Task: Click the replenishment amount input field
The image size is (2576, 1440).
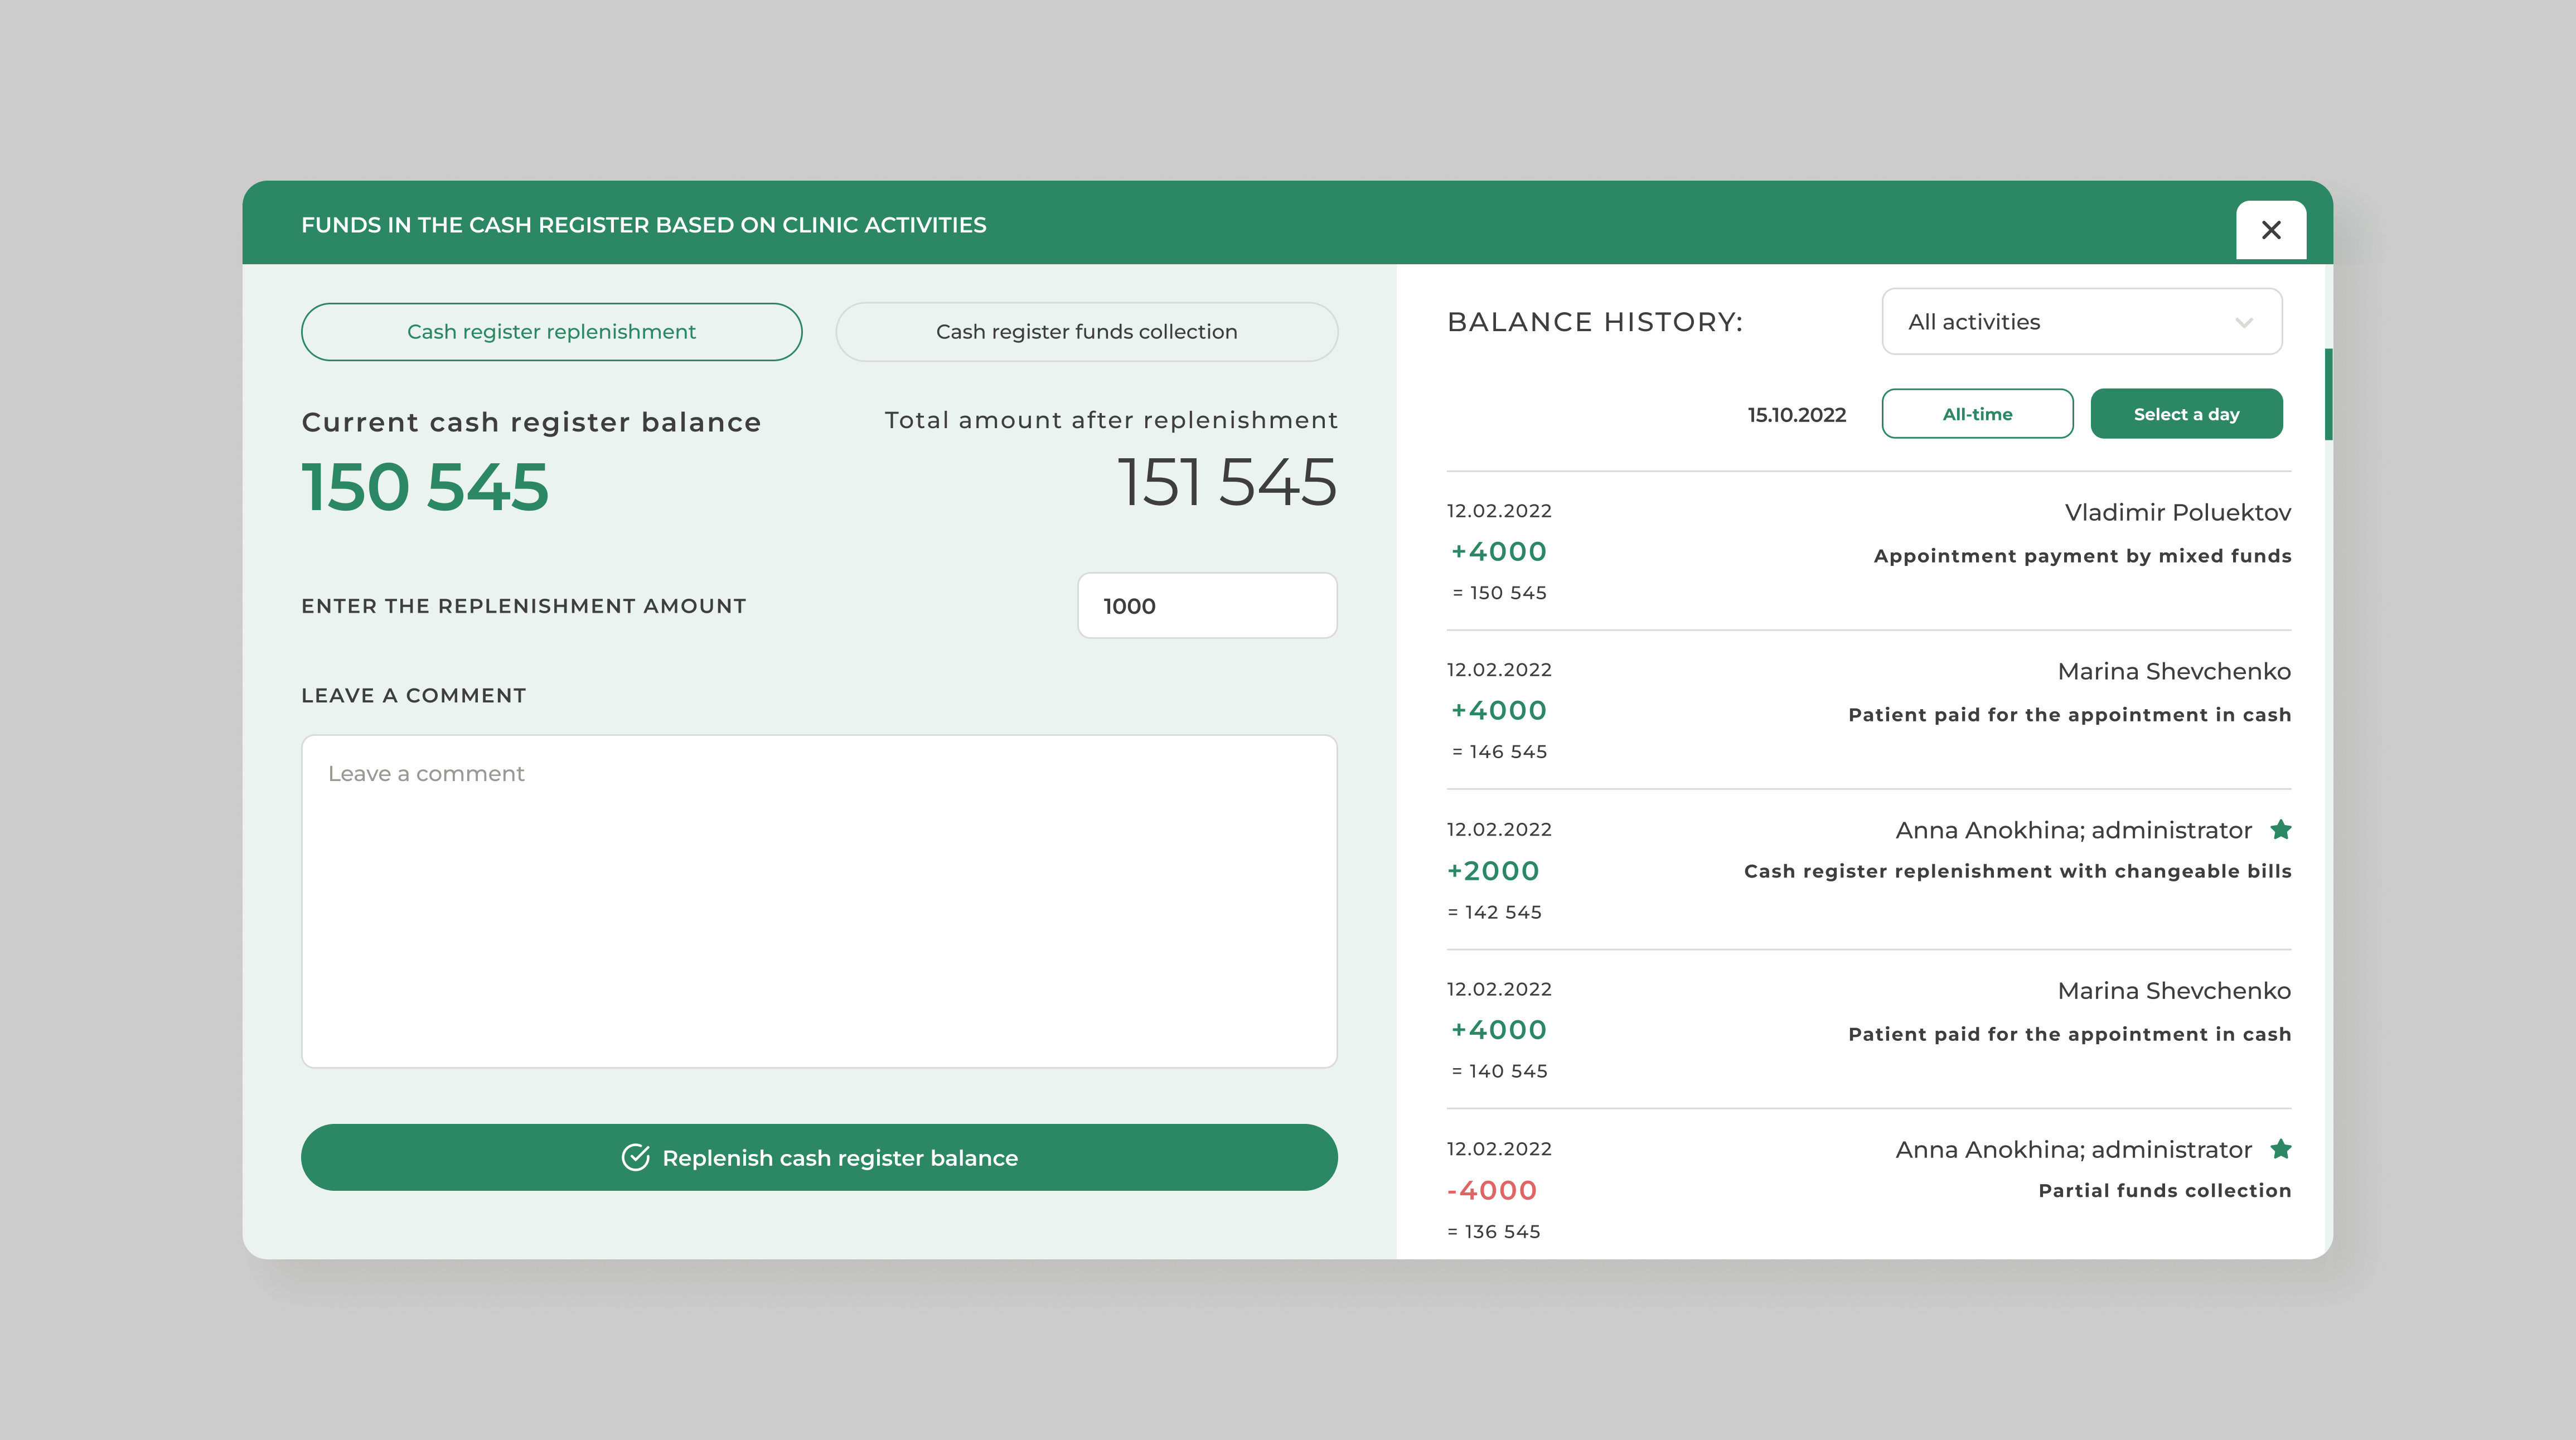Action: 1206,606
